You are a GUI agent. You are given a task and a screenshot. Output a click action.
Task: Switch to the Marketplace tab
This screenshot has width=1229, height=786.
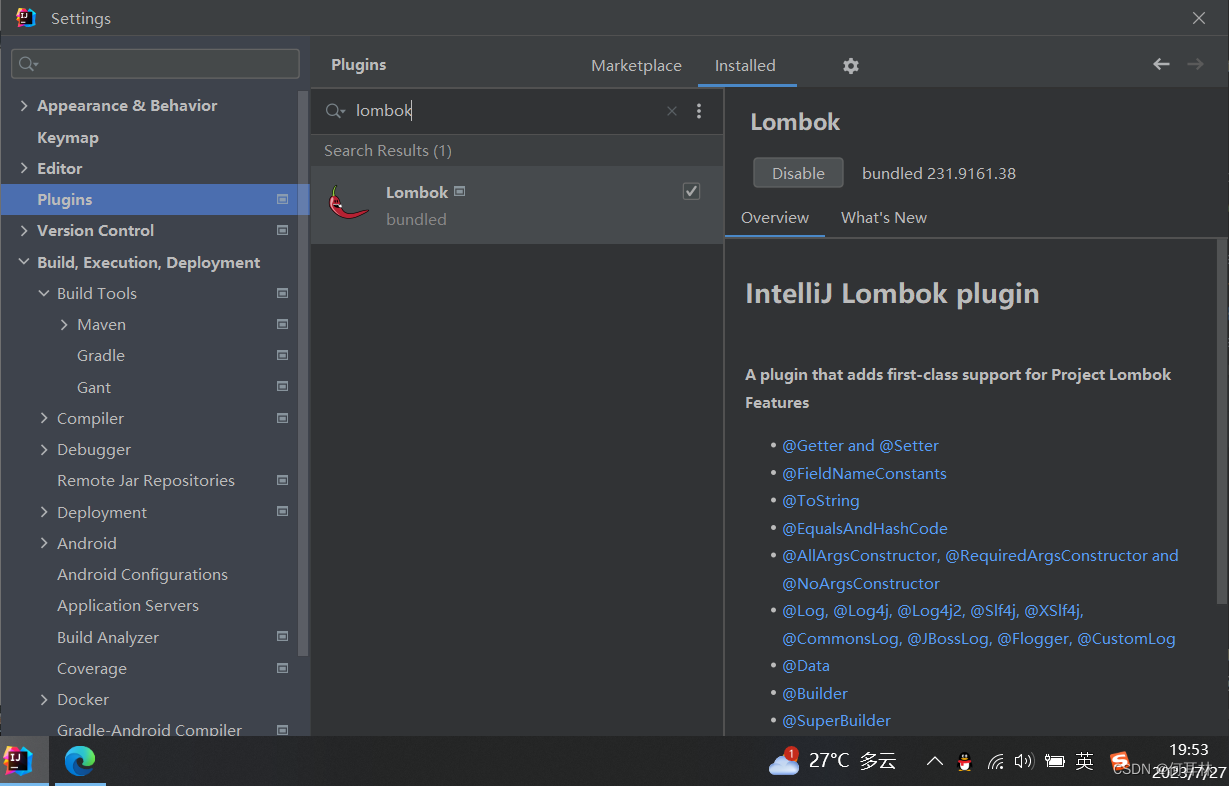[636, 66]
